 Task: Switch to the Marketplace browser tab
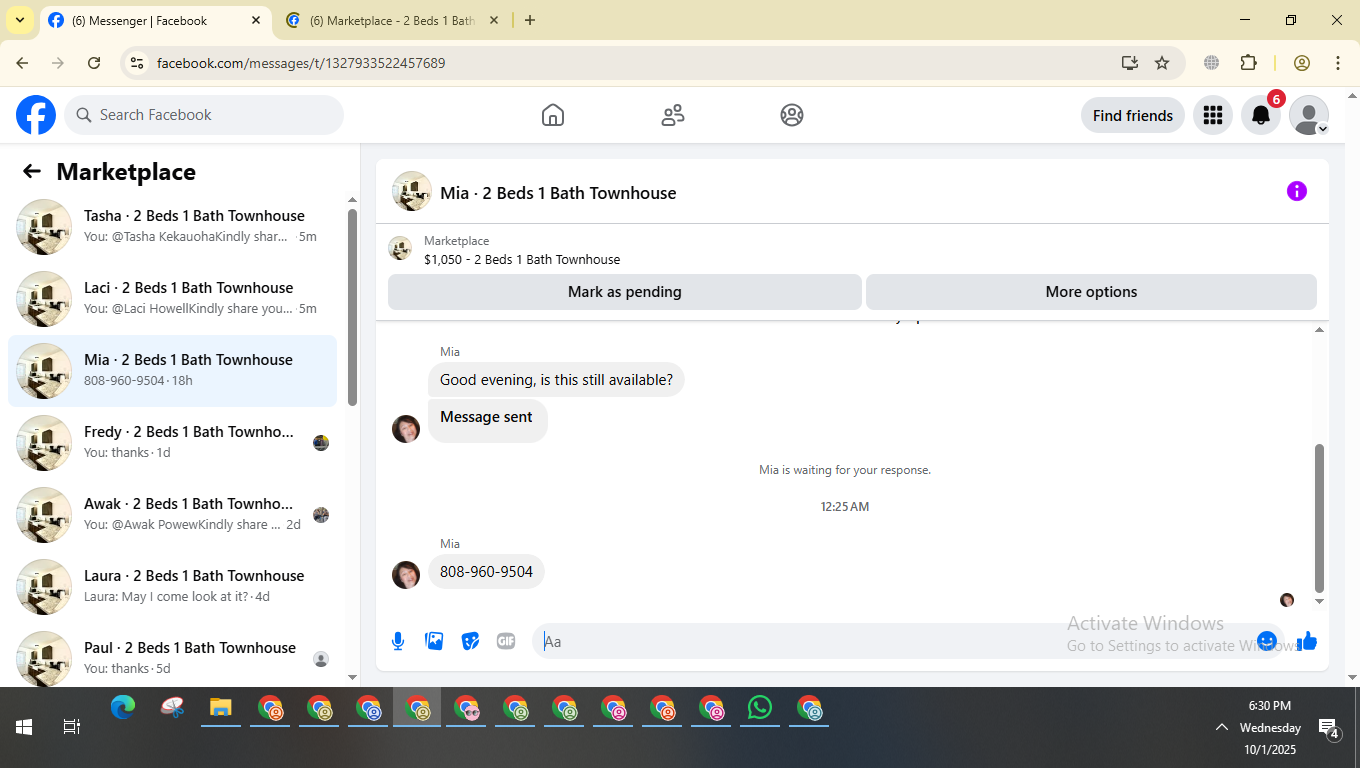[393, 20]
